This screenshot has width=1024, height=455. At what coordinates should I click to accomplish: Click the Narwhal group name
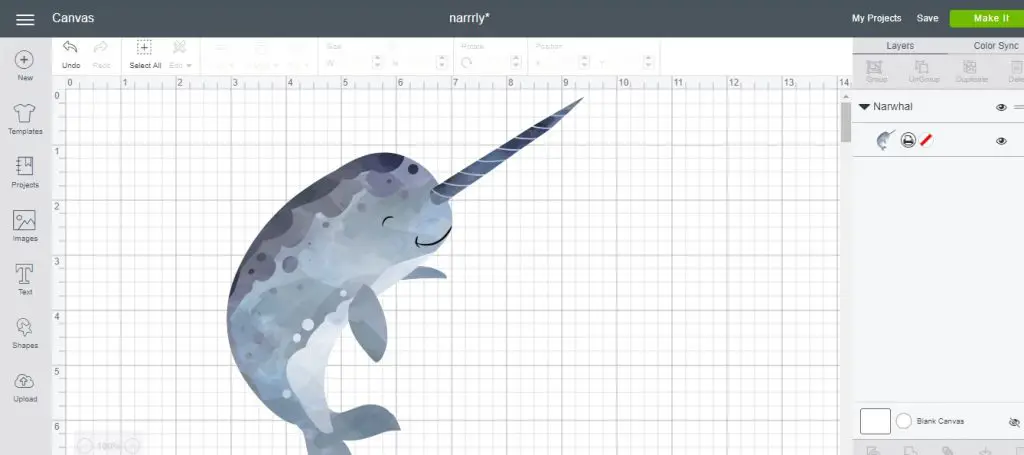point(893,106)
